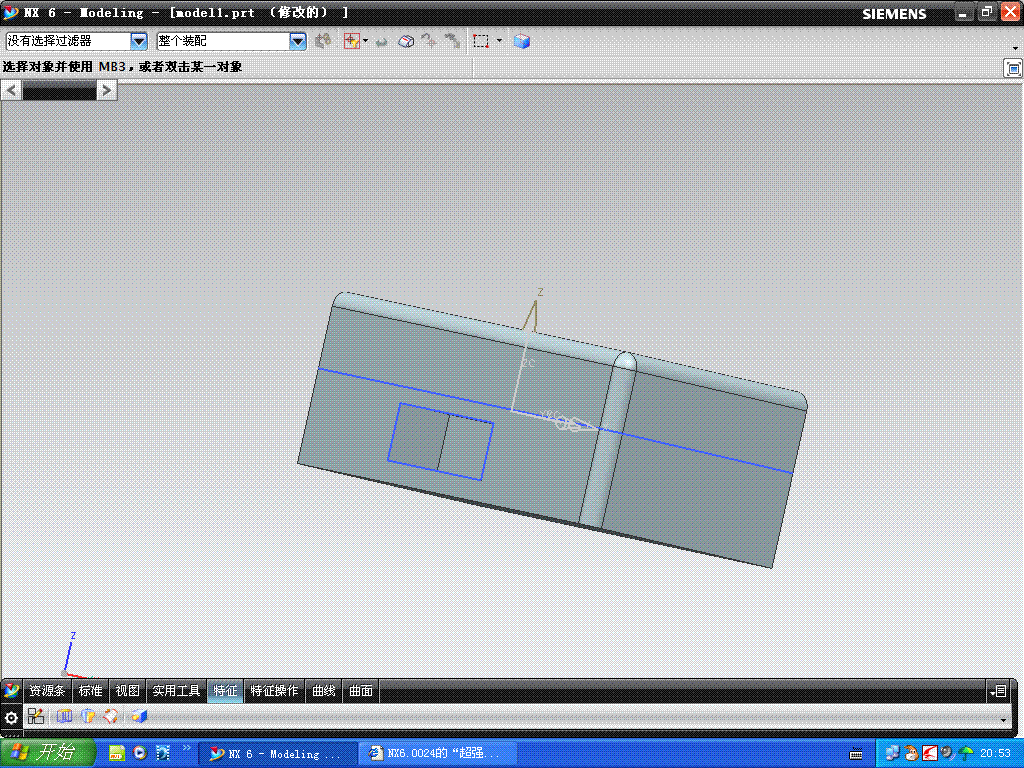Click the block cube icon in the feature toolbar
1024x768 pixels.
click(138, 716)
